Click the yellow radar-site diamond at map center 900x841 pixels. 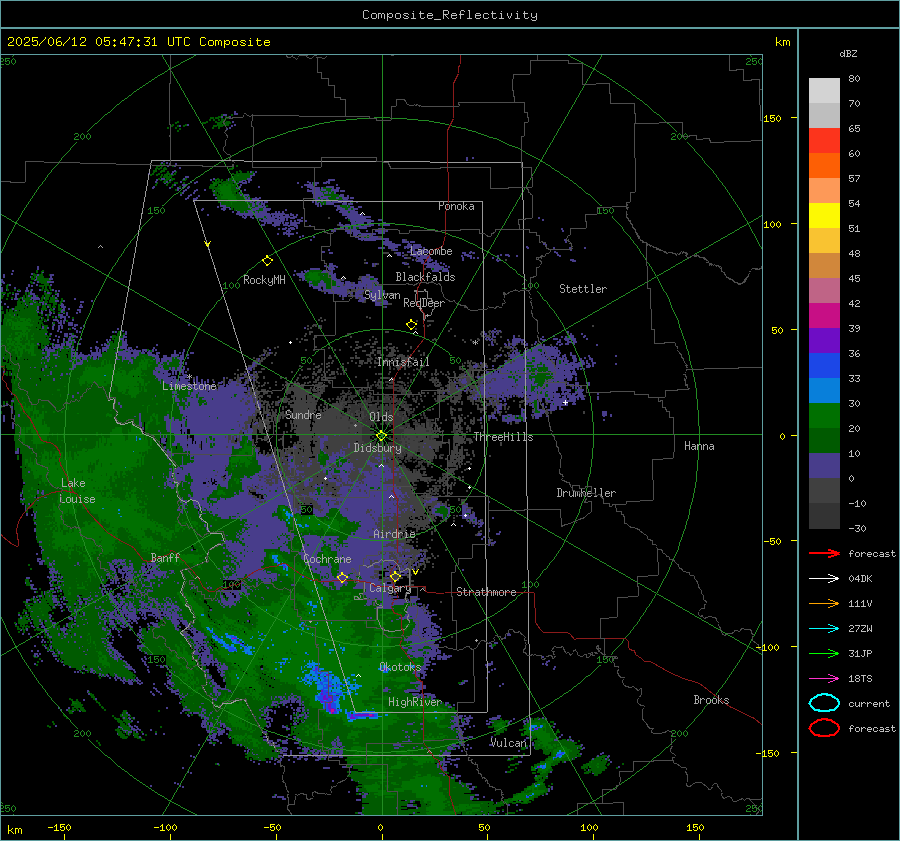381,436
